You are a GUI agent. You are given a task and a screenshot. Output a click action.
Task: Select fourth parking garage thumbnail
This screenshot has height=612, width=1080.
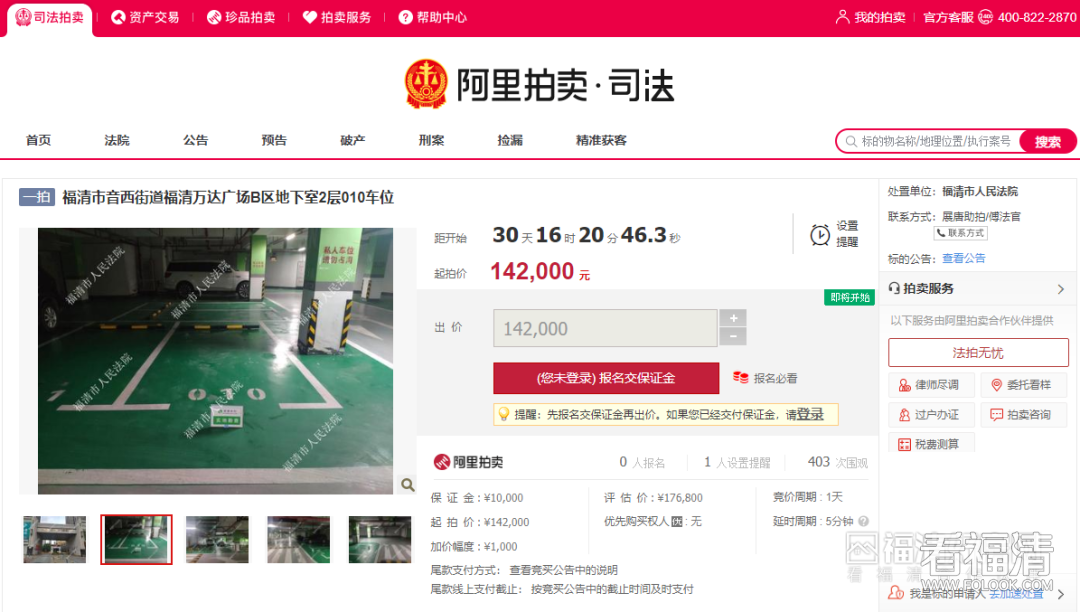[298, 540]
